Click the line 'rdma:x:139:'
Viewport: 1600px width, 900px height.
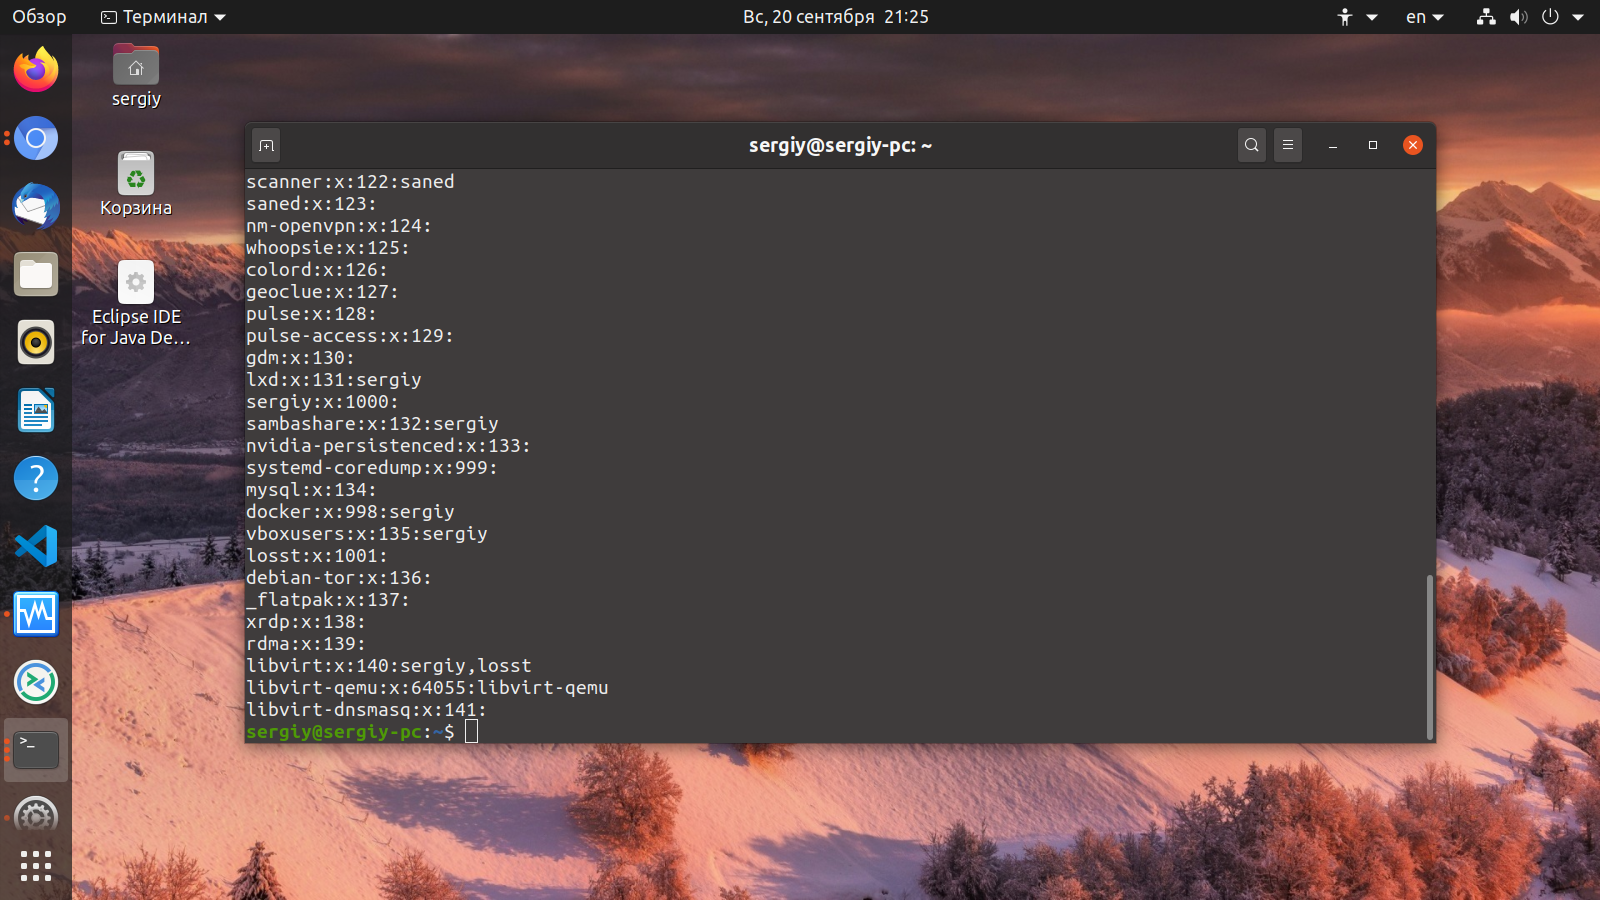(306, 644)
